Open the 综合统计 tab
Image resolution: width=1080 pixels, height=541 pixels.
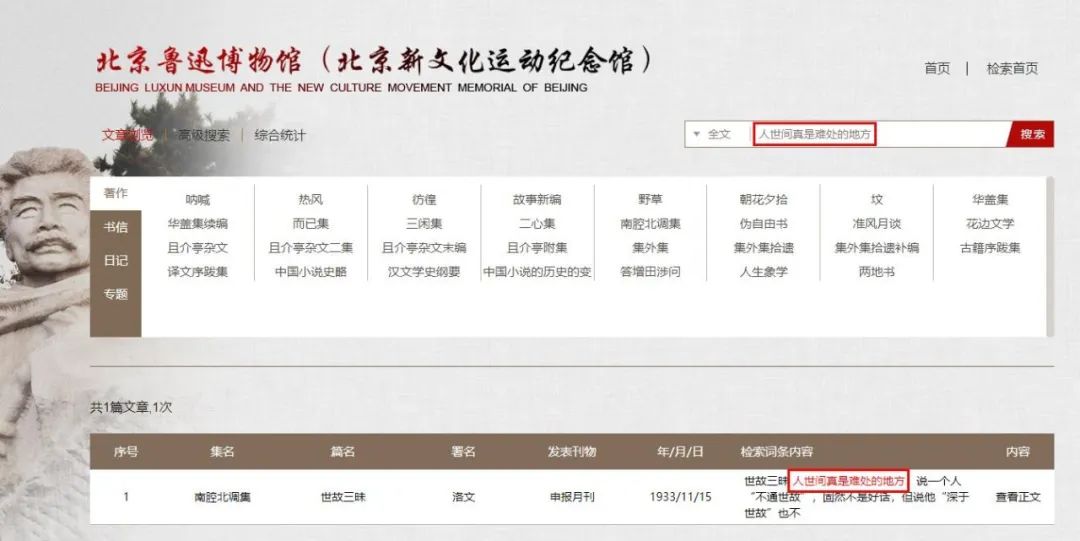pos(280,135)
